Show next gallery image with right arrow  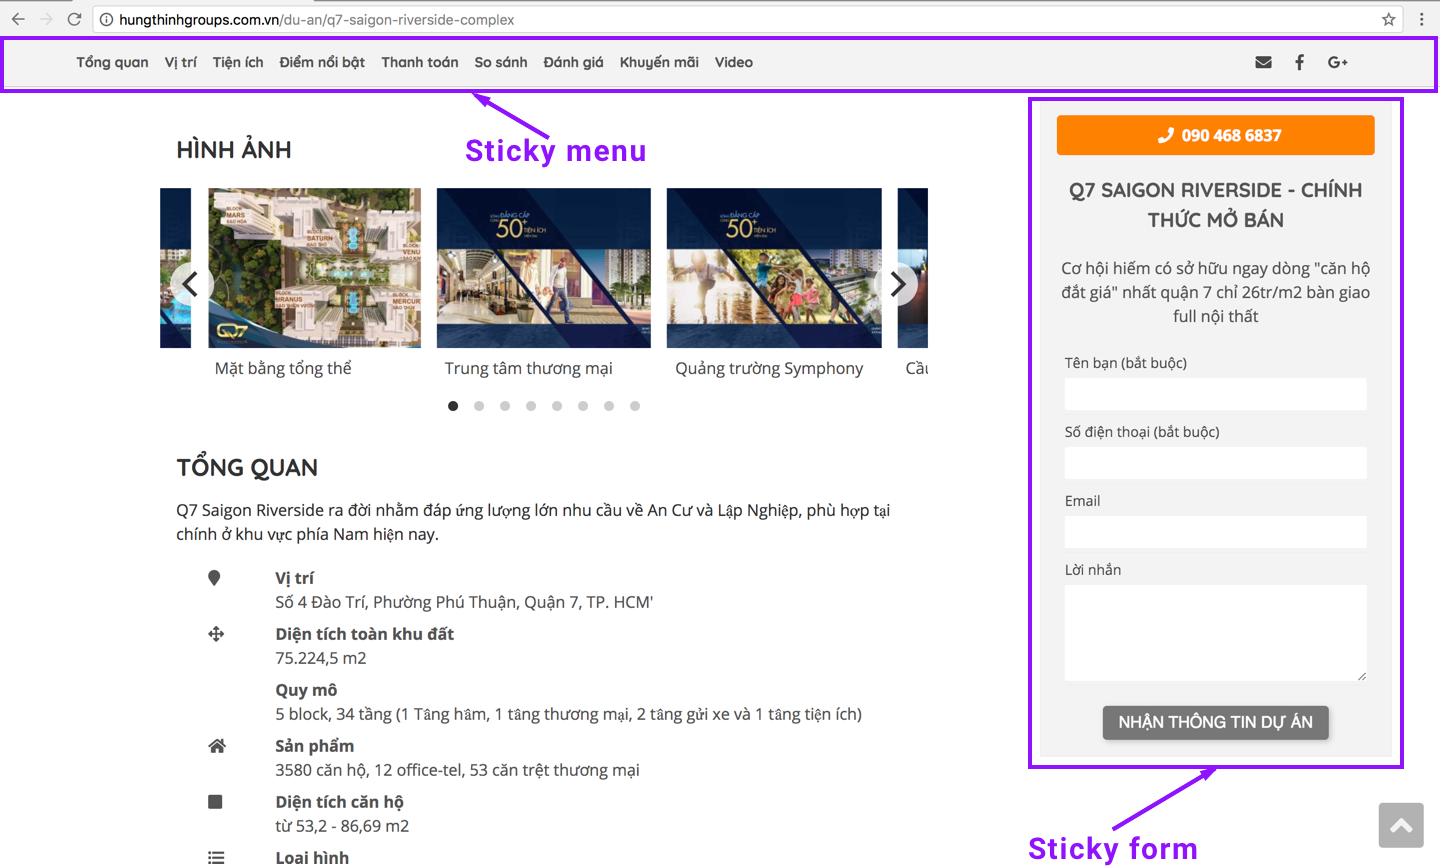[897, 284]
